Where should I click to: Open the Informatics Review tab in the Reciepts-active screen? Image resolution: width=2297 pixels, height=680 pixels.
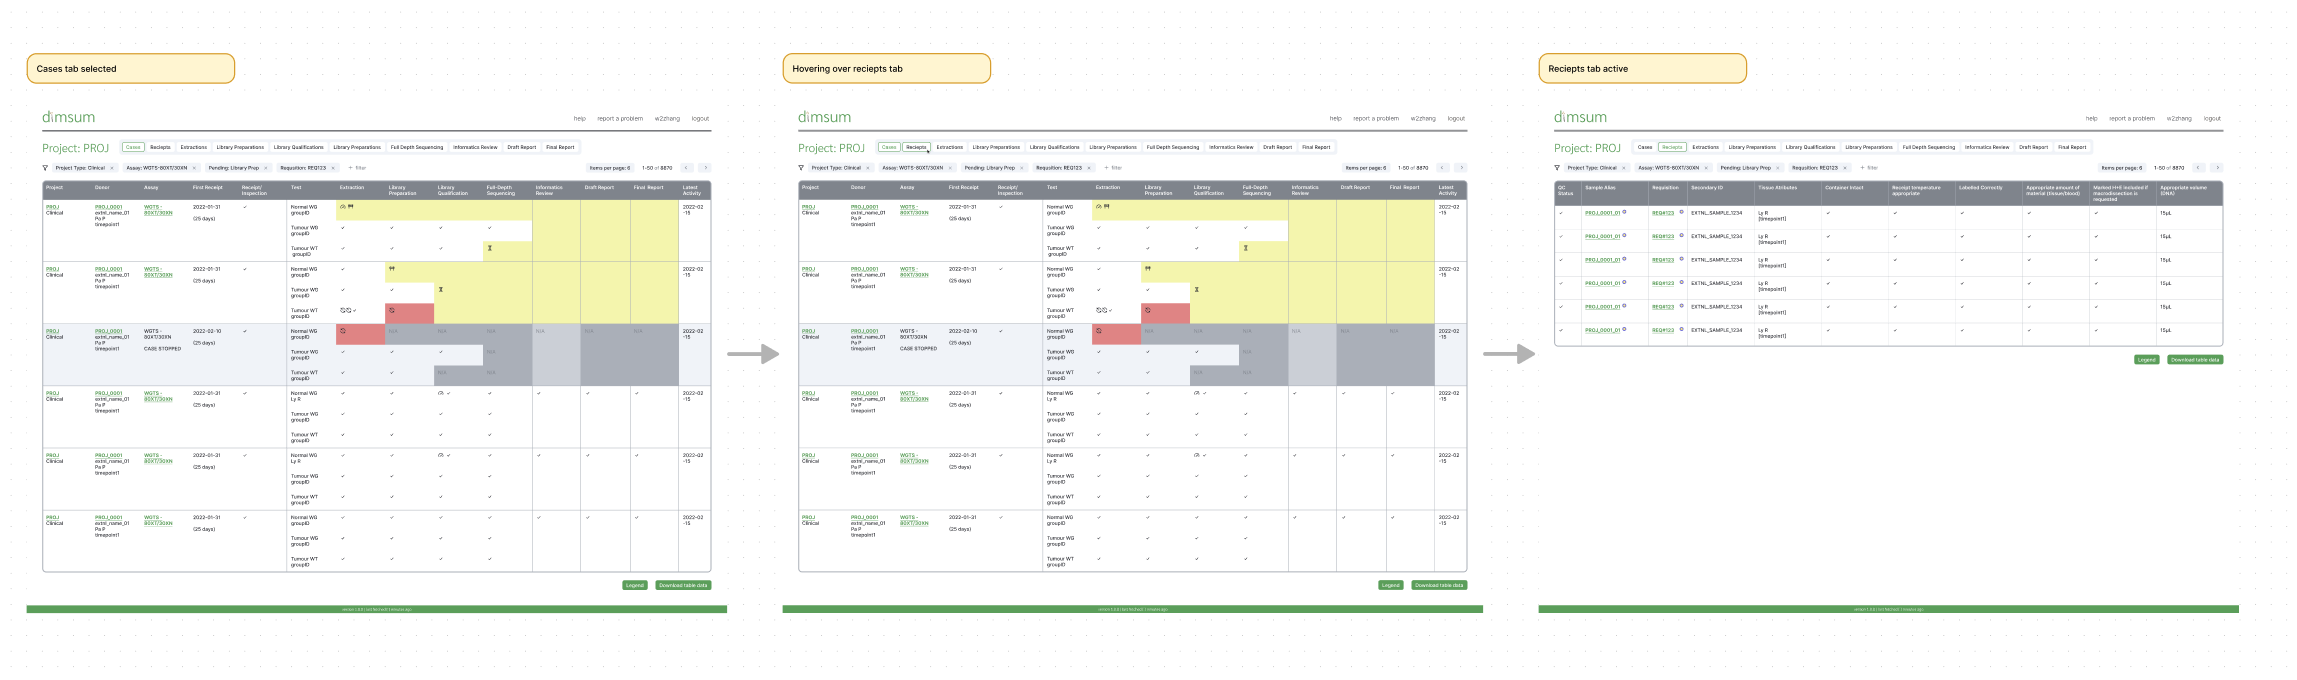(1987, 147)
